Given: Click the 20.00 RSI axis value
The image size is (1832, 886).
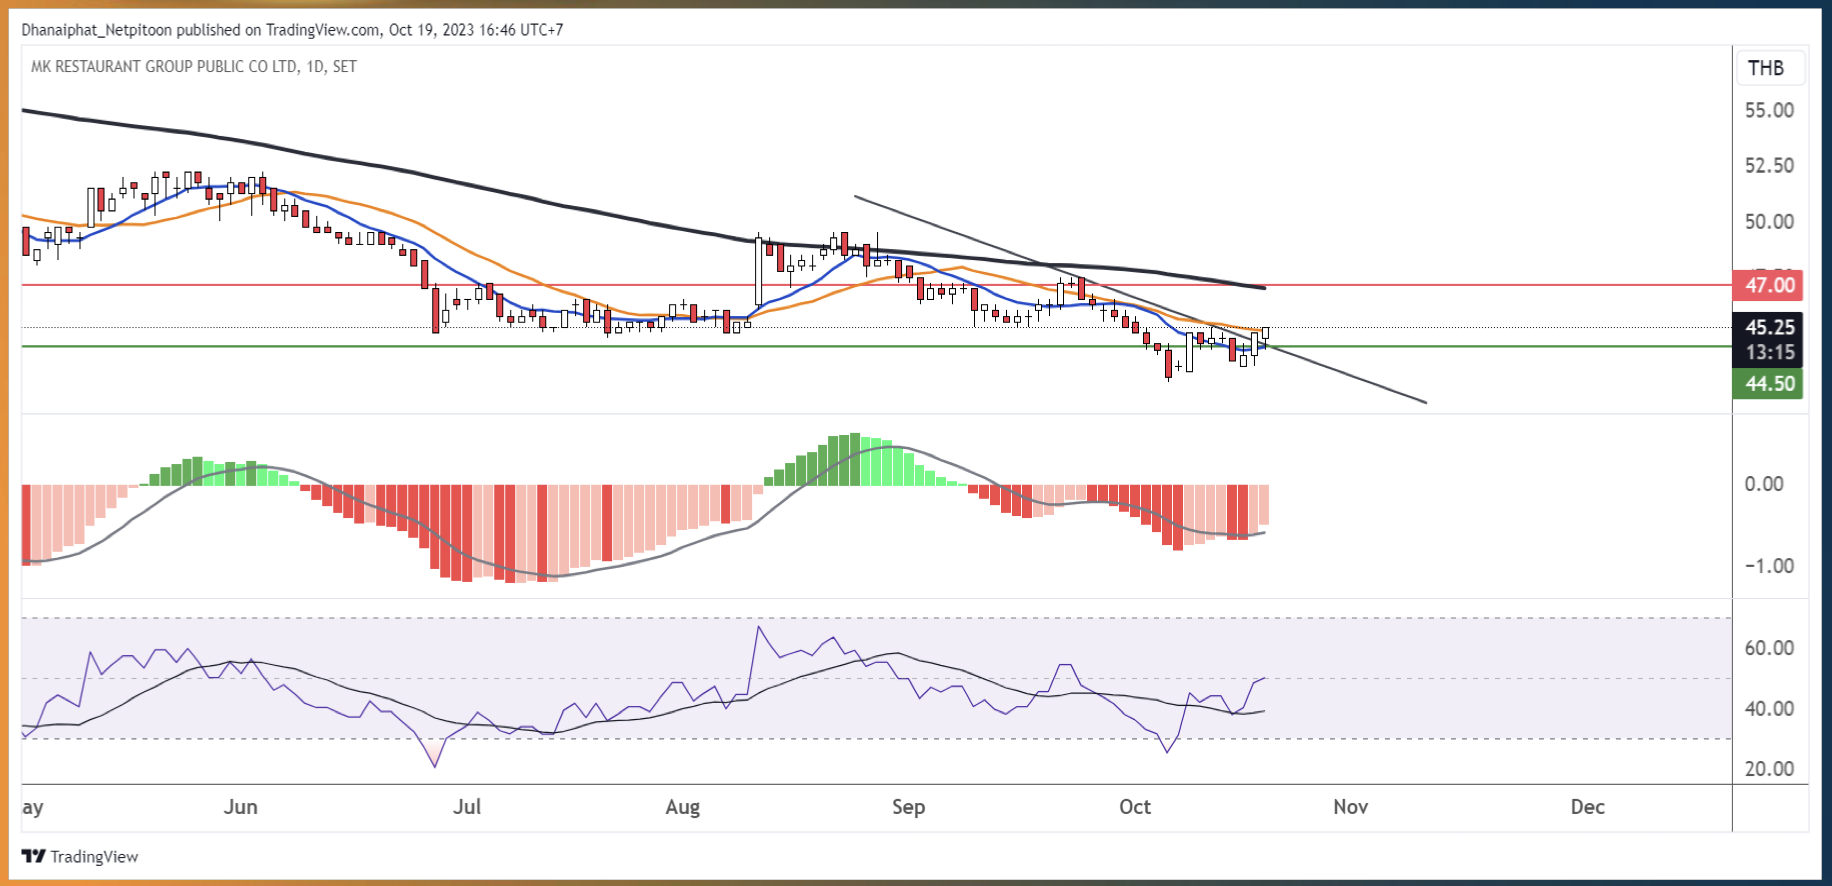Looking at the screenshot, I should point(1769,769).
